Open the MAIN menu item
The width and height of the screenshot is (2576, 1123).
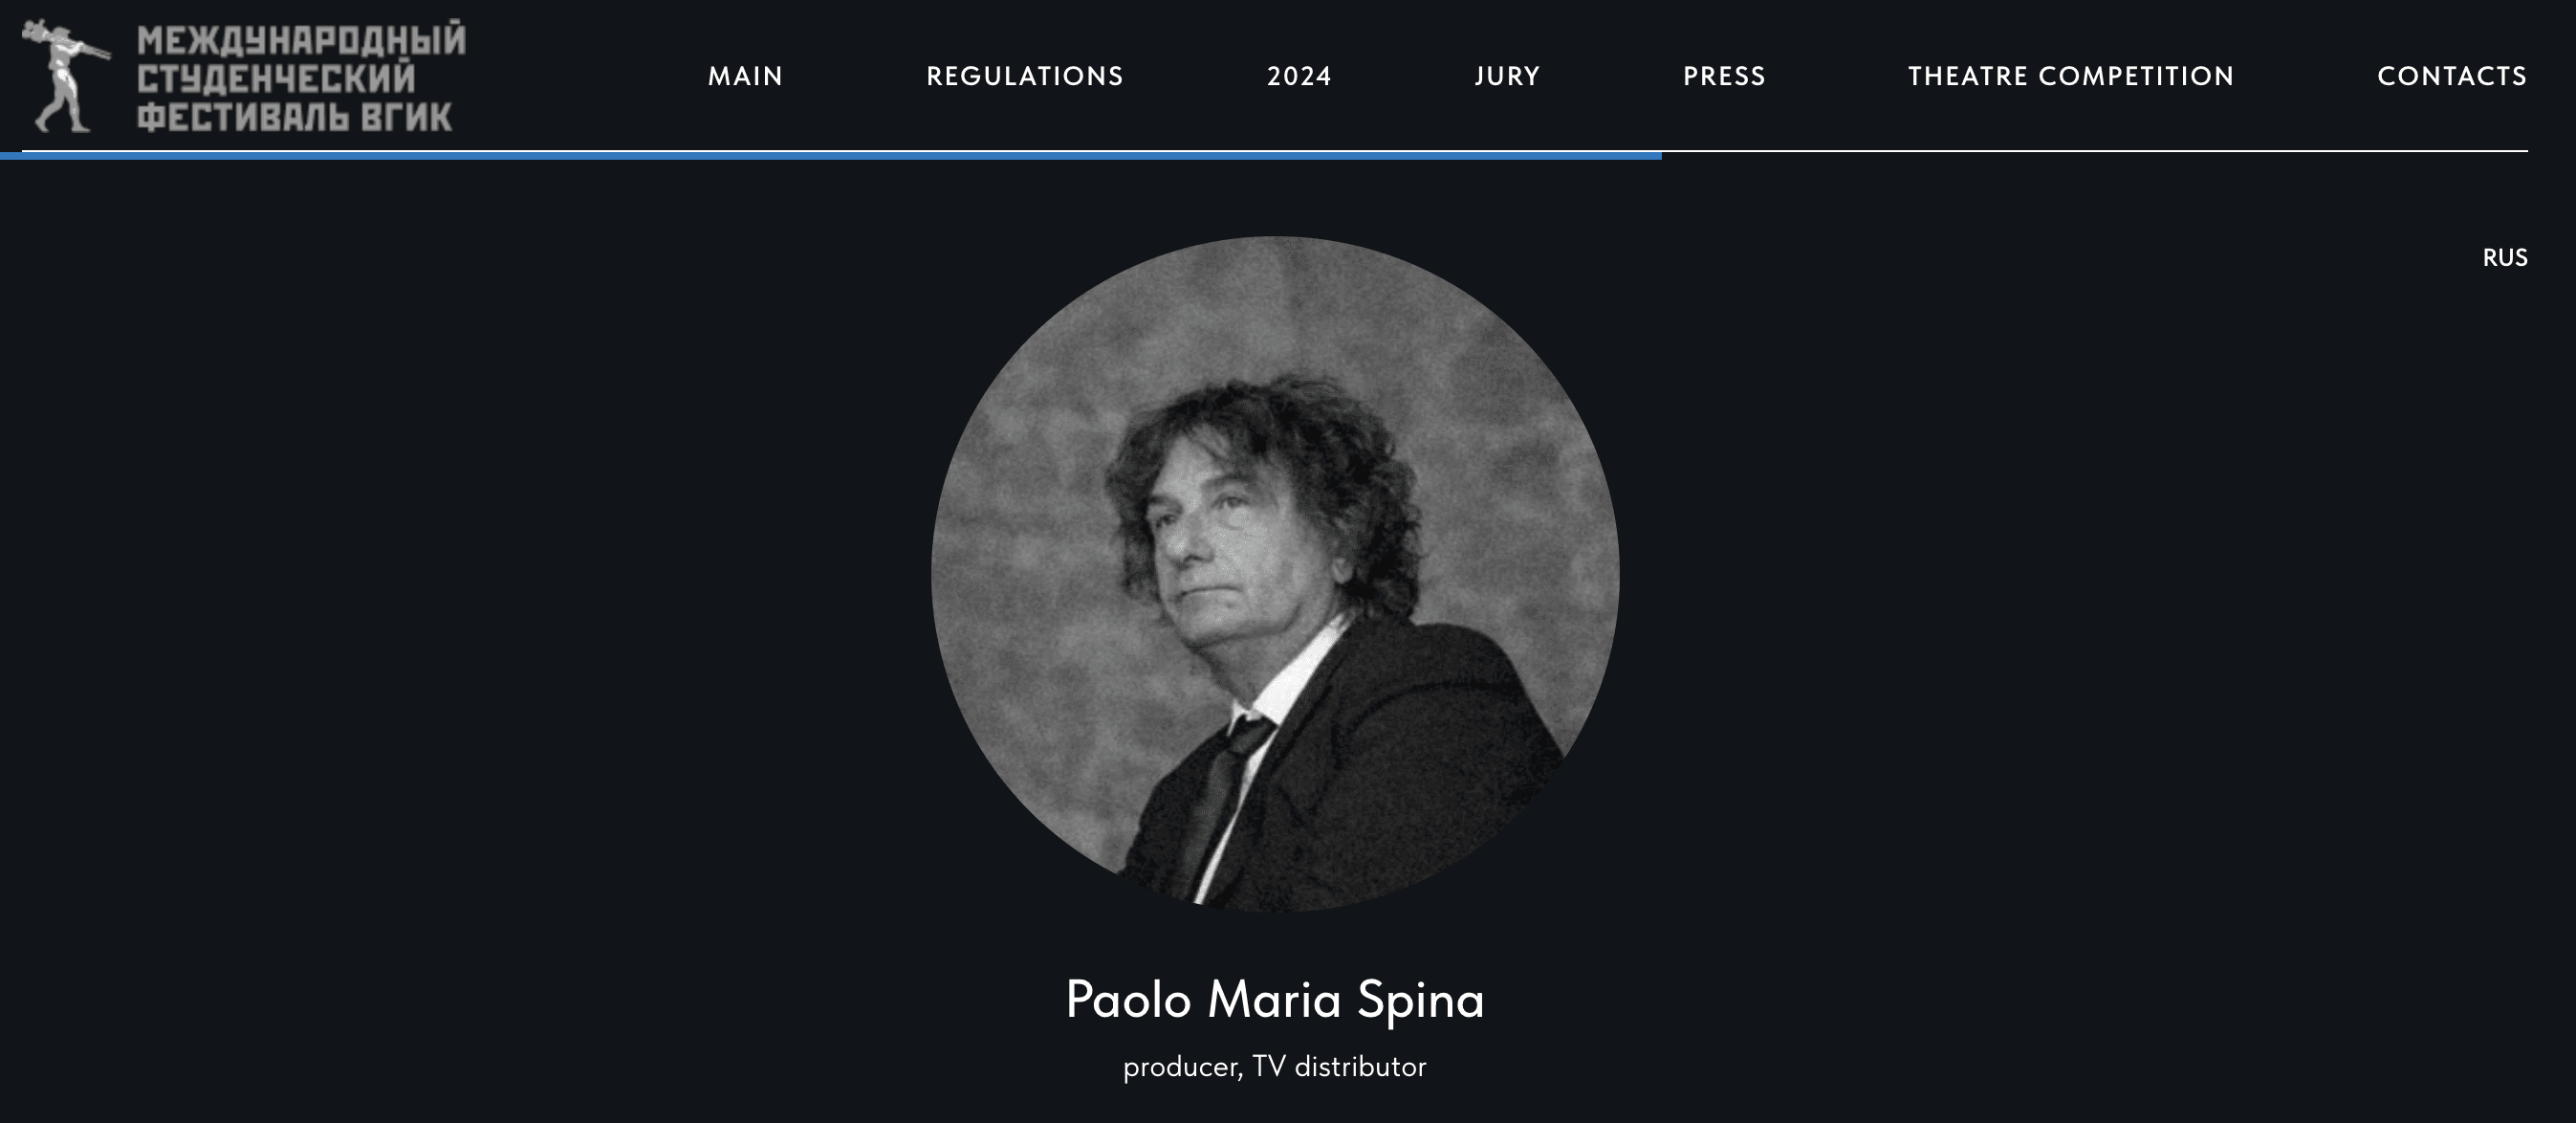pyautogui.click(x=745, y=76)
